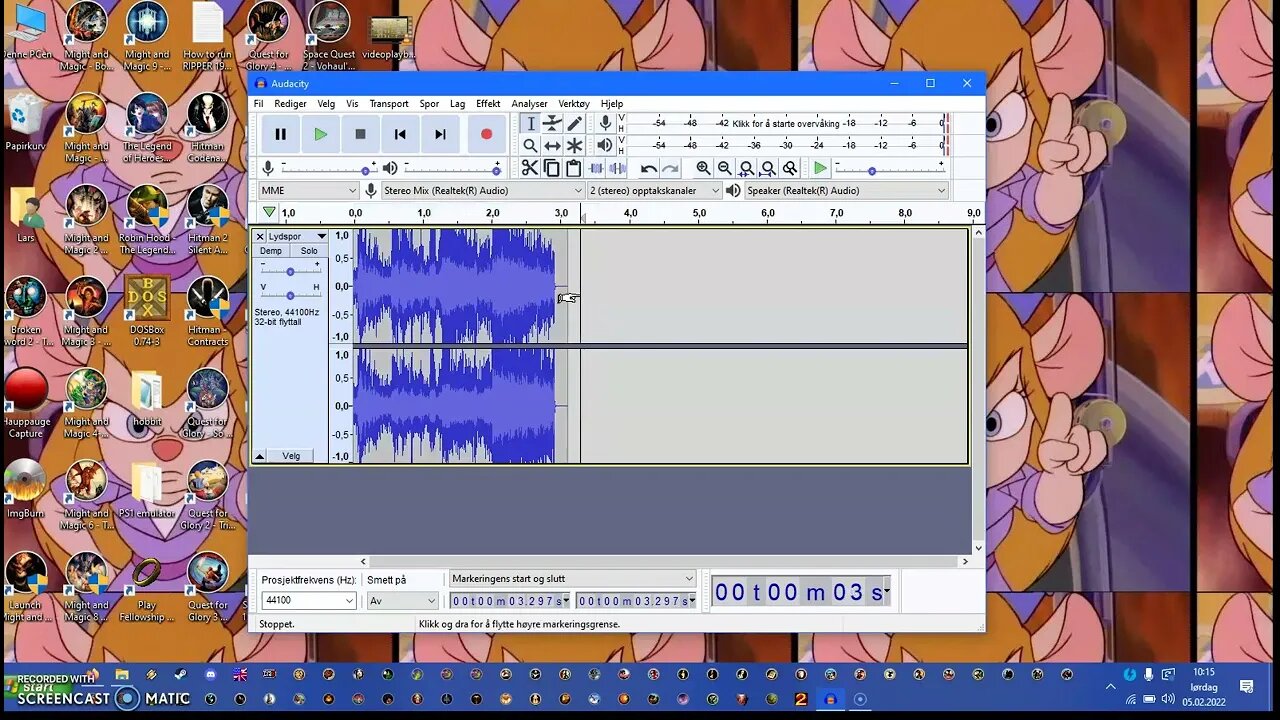Click the playback meter speaker icon
This screenshot has width=1280, height=720.
pos(605,146)
